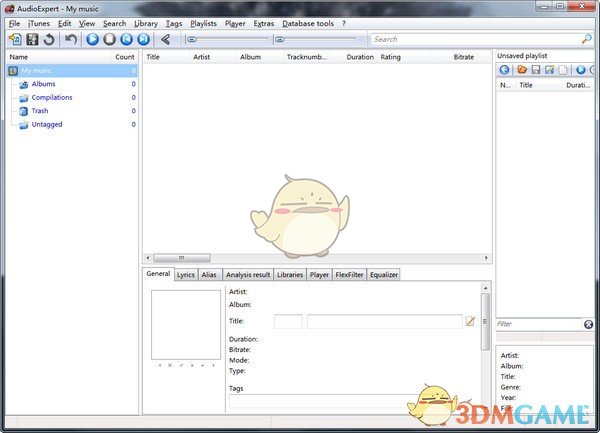The height and width of the screenshot is (433, 600).
Task: Stop playback with the grey Stop button
Action: tap(109, 39)
